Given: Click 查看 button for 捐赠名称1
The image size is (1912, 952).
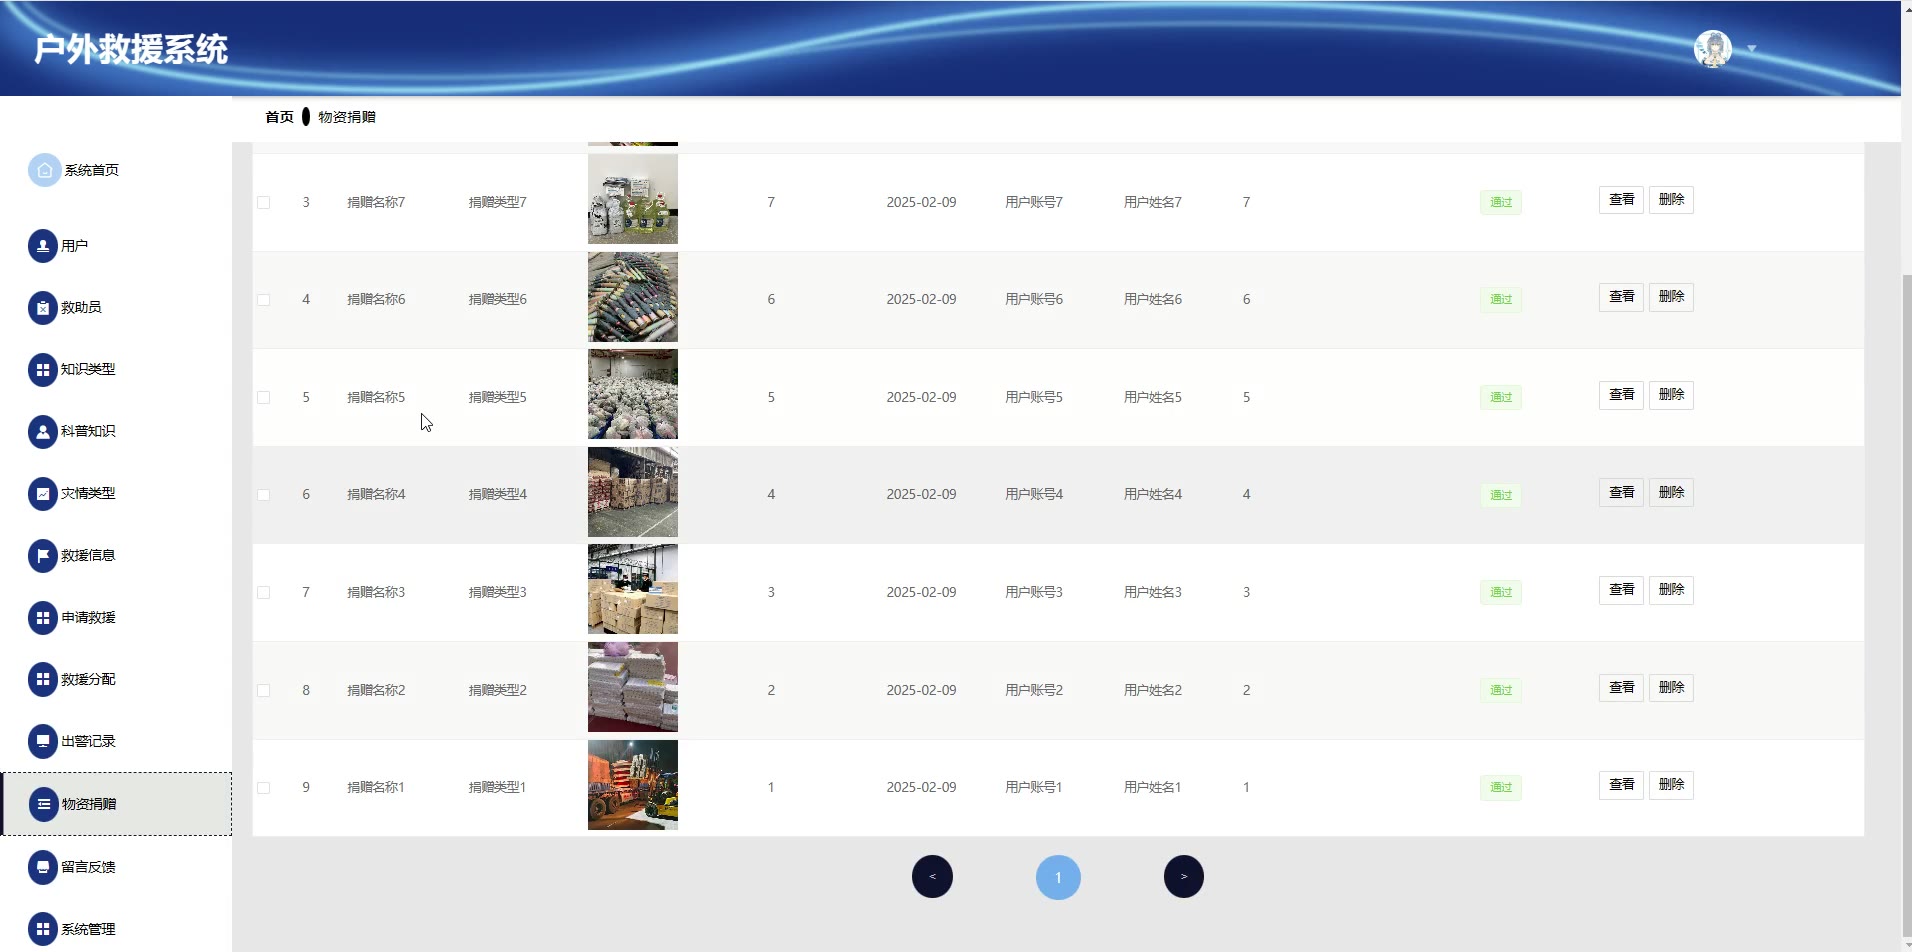Looking at the screenshot, I should click(1621, 785).
